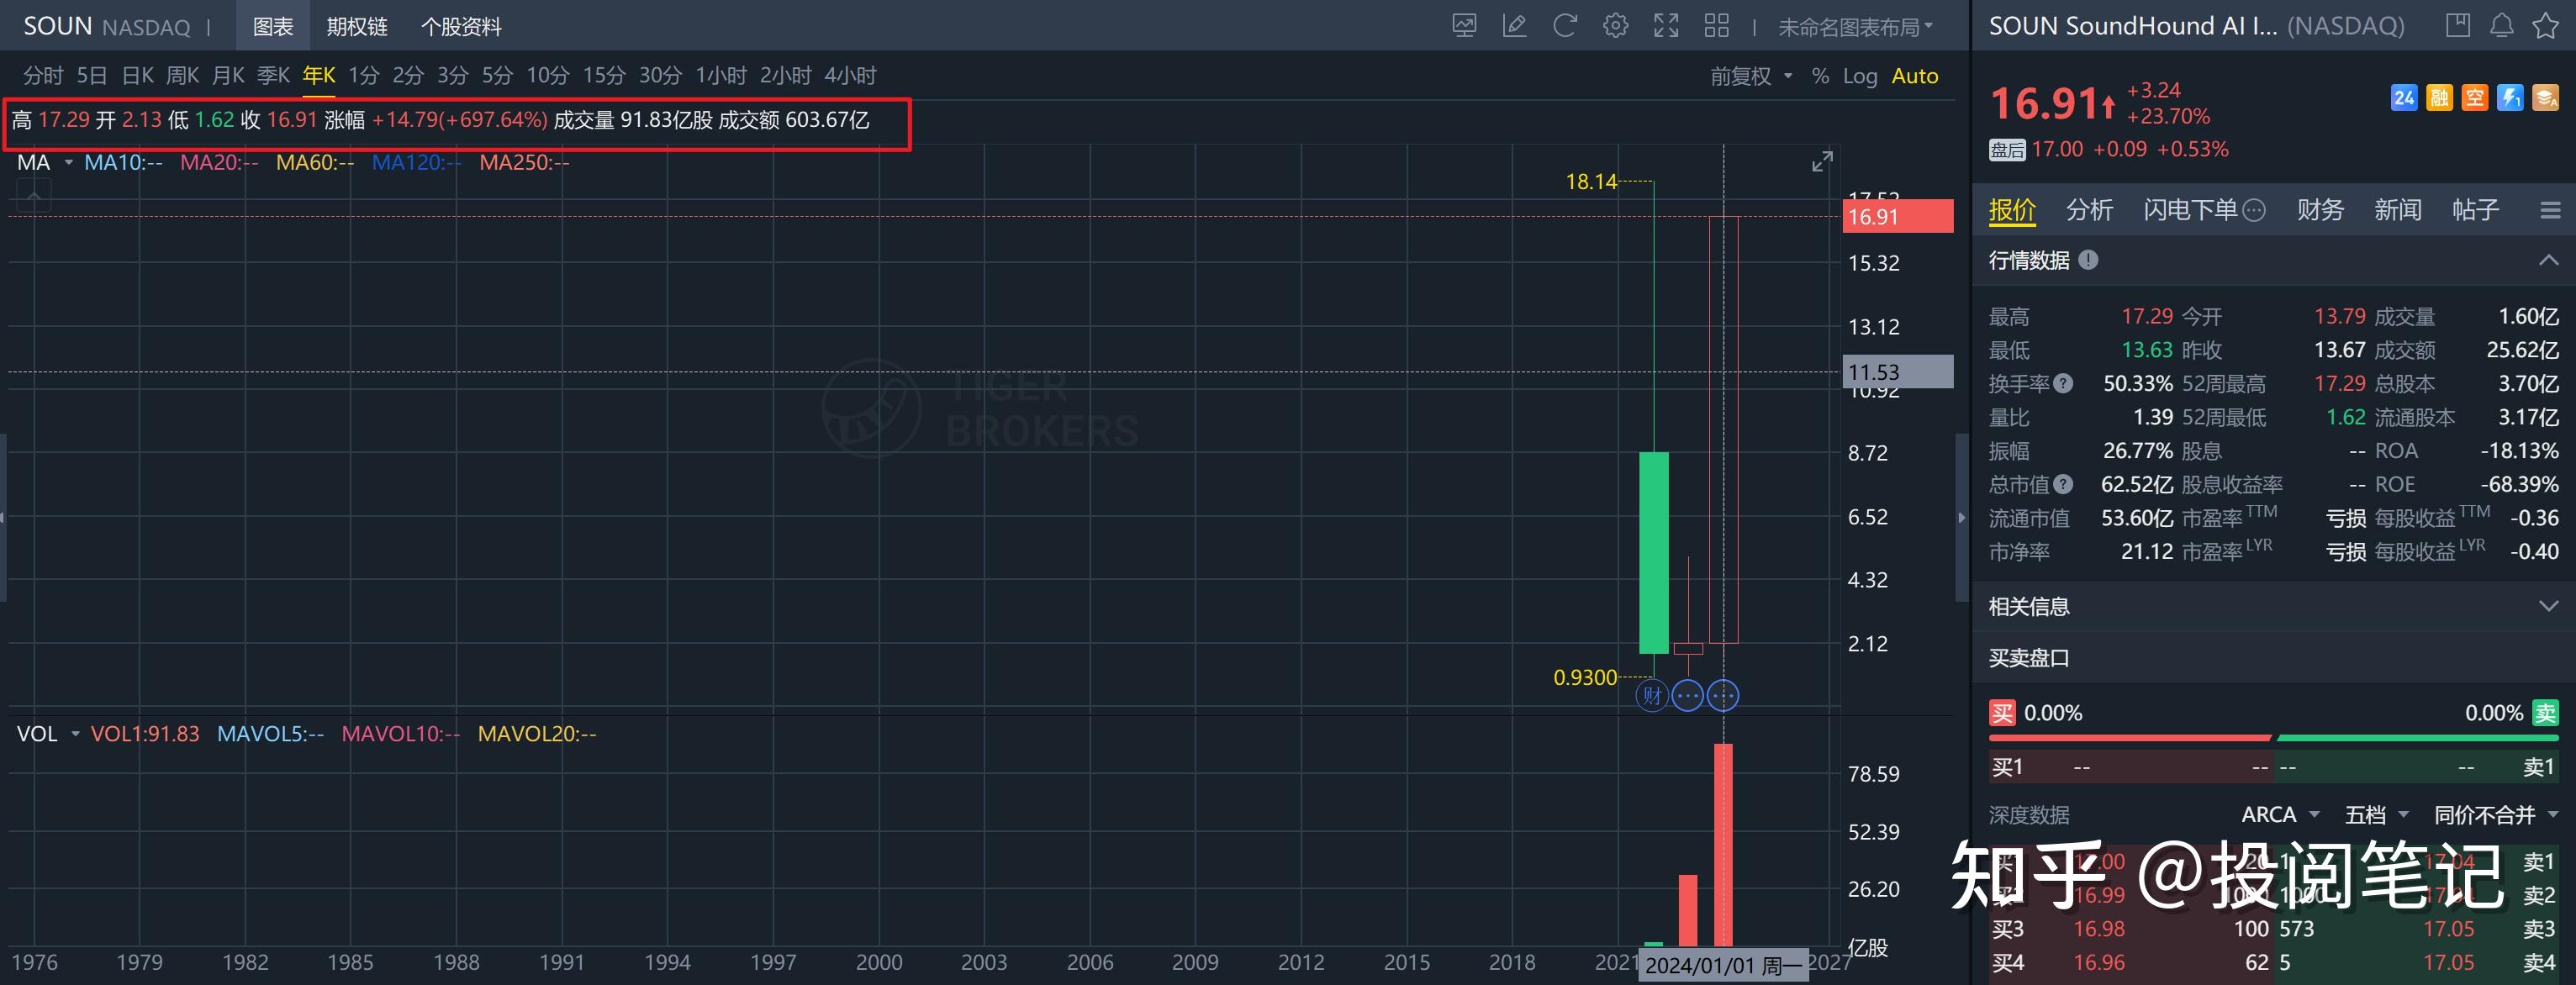Add SOUN to favorites star
Screen dimensions: 2576x985
2545,26
